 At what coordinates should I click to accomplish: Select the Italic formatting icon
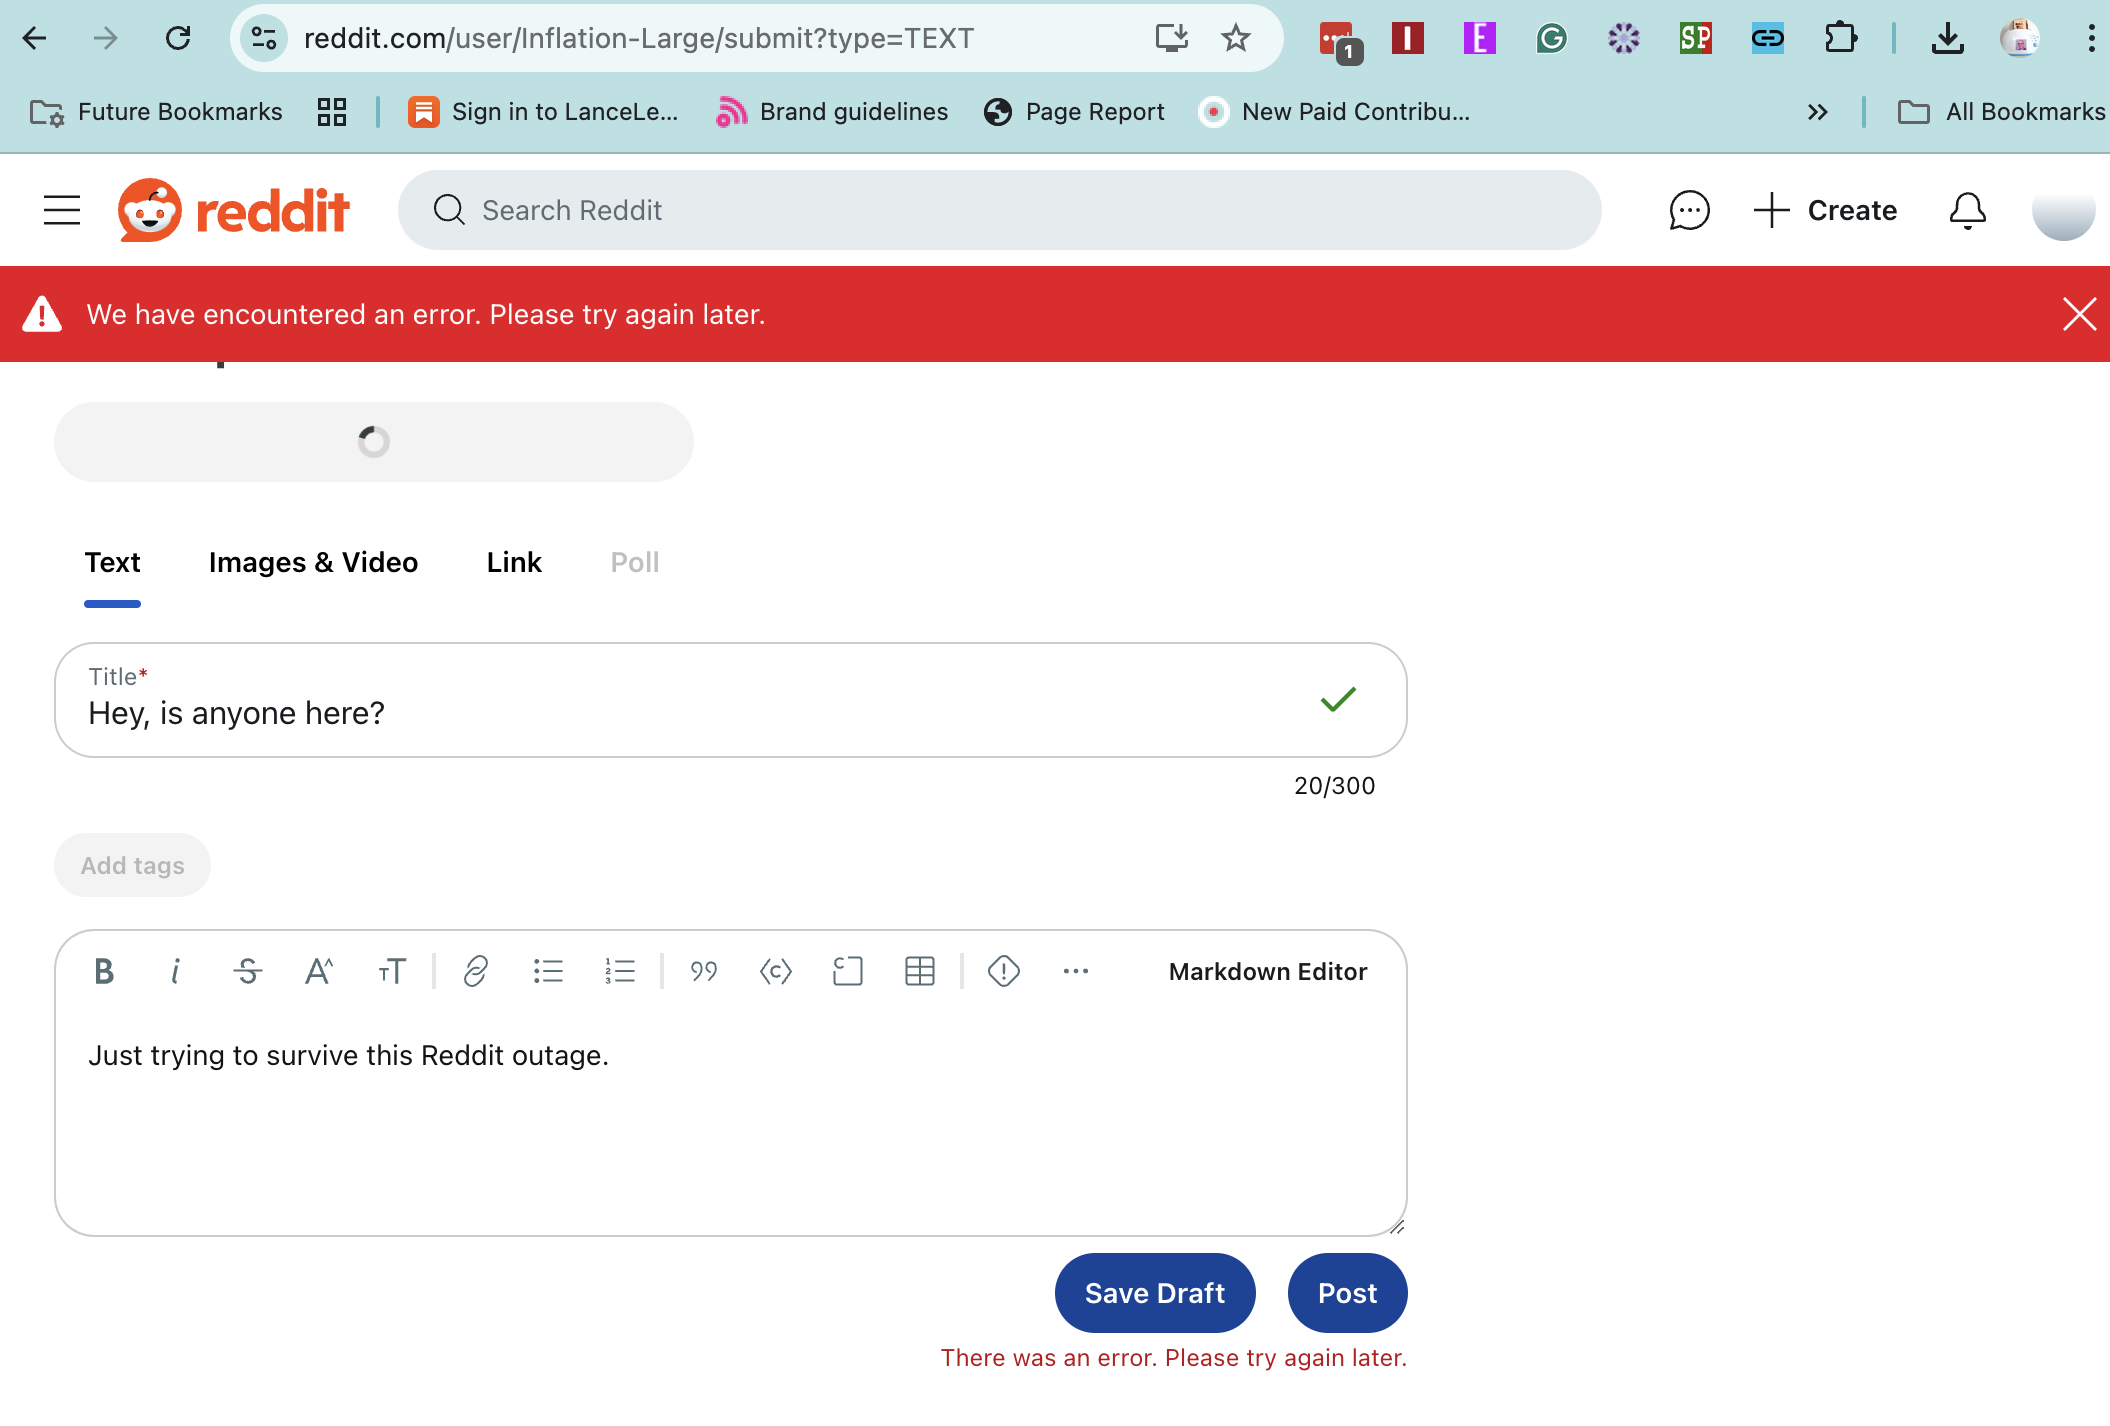click(177, 971)
